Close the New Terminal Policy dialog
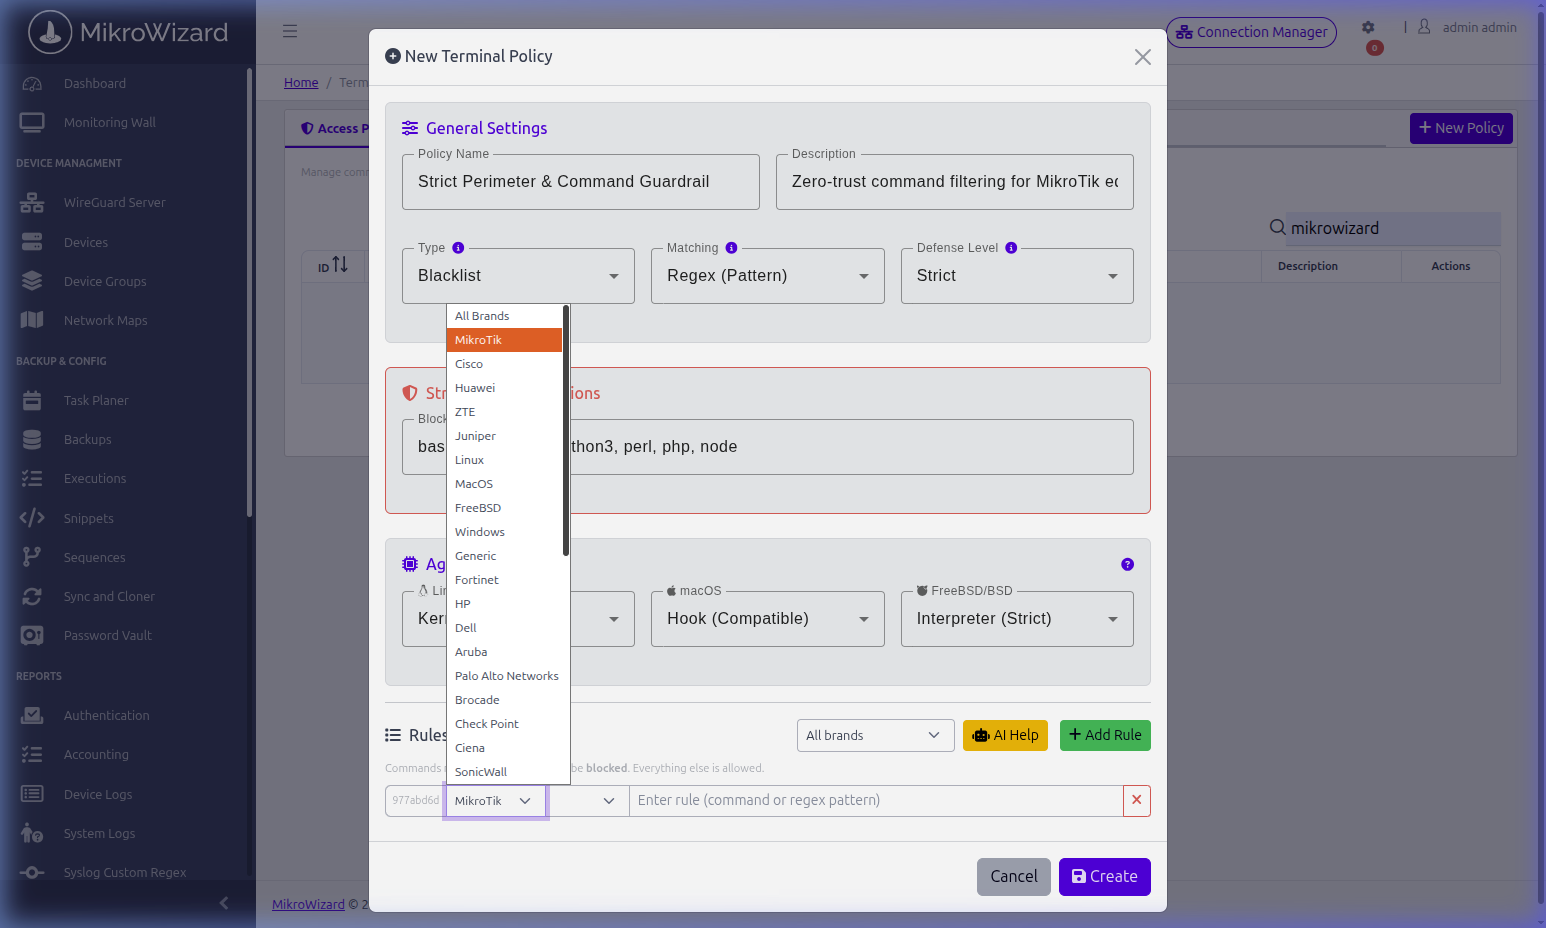1546x928 pixels. [x=1143, y=57]
